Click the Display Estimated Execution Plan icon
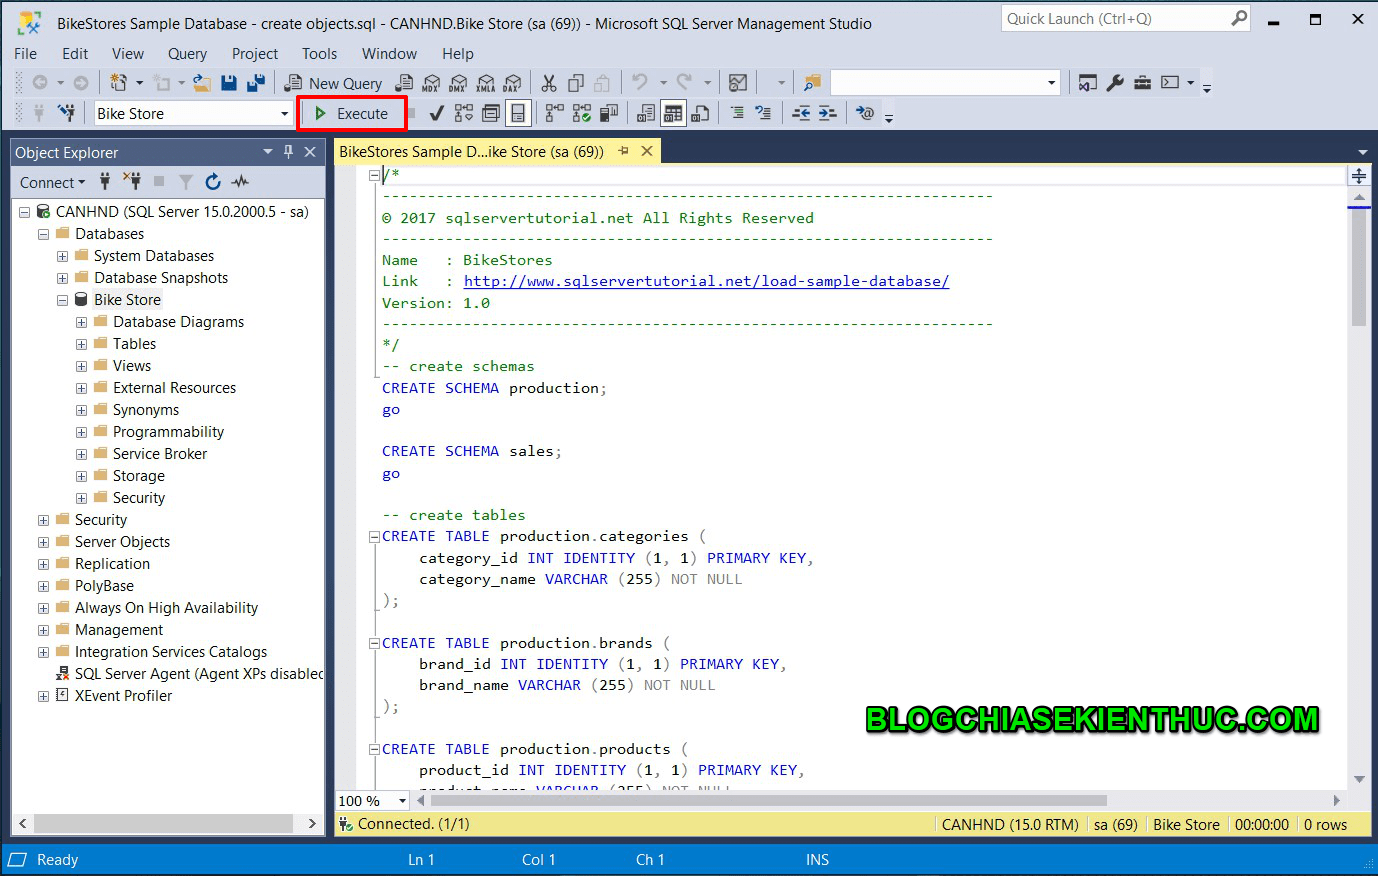1378x876 pixels. [x=463, y=113]
